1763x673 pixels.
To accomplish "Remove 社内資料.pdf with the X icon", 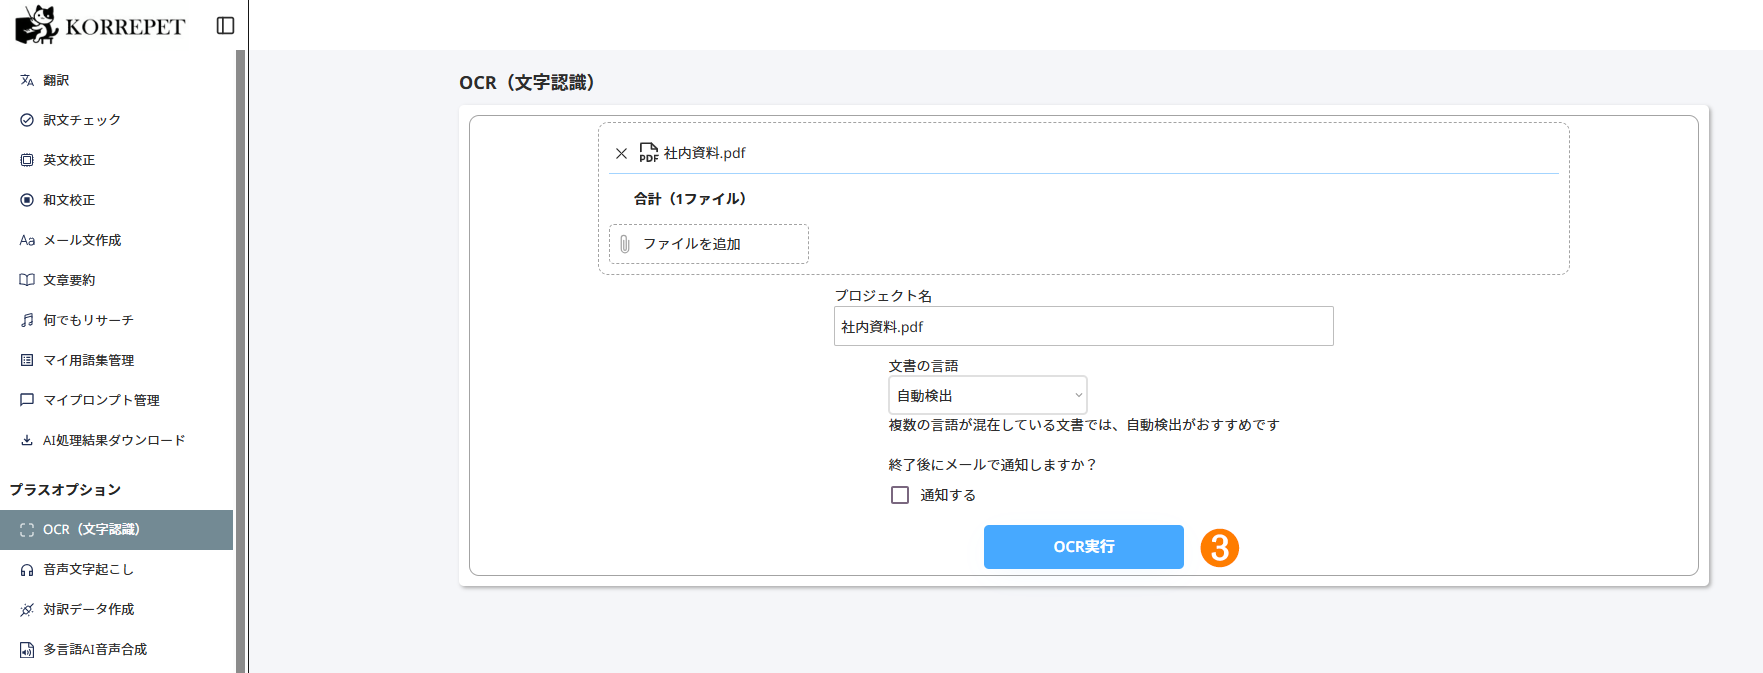I will pyautogui.click(x=621, y=153).
